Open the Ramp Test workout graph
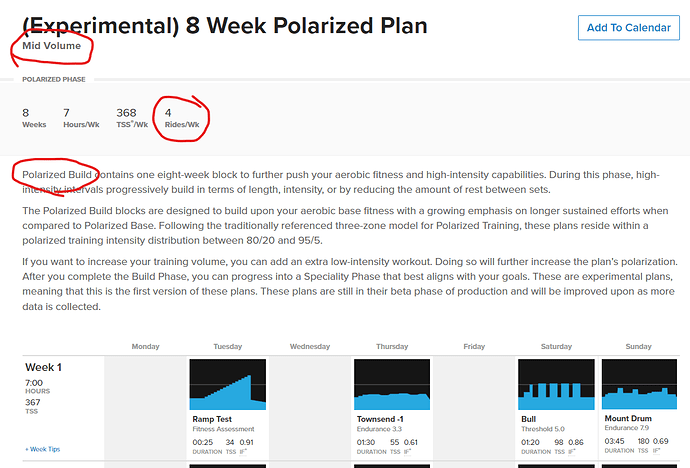 pos(228,384)
